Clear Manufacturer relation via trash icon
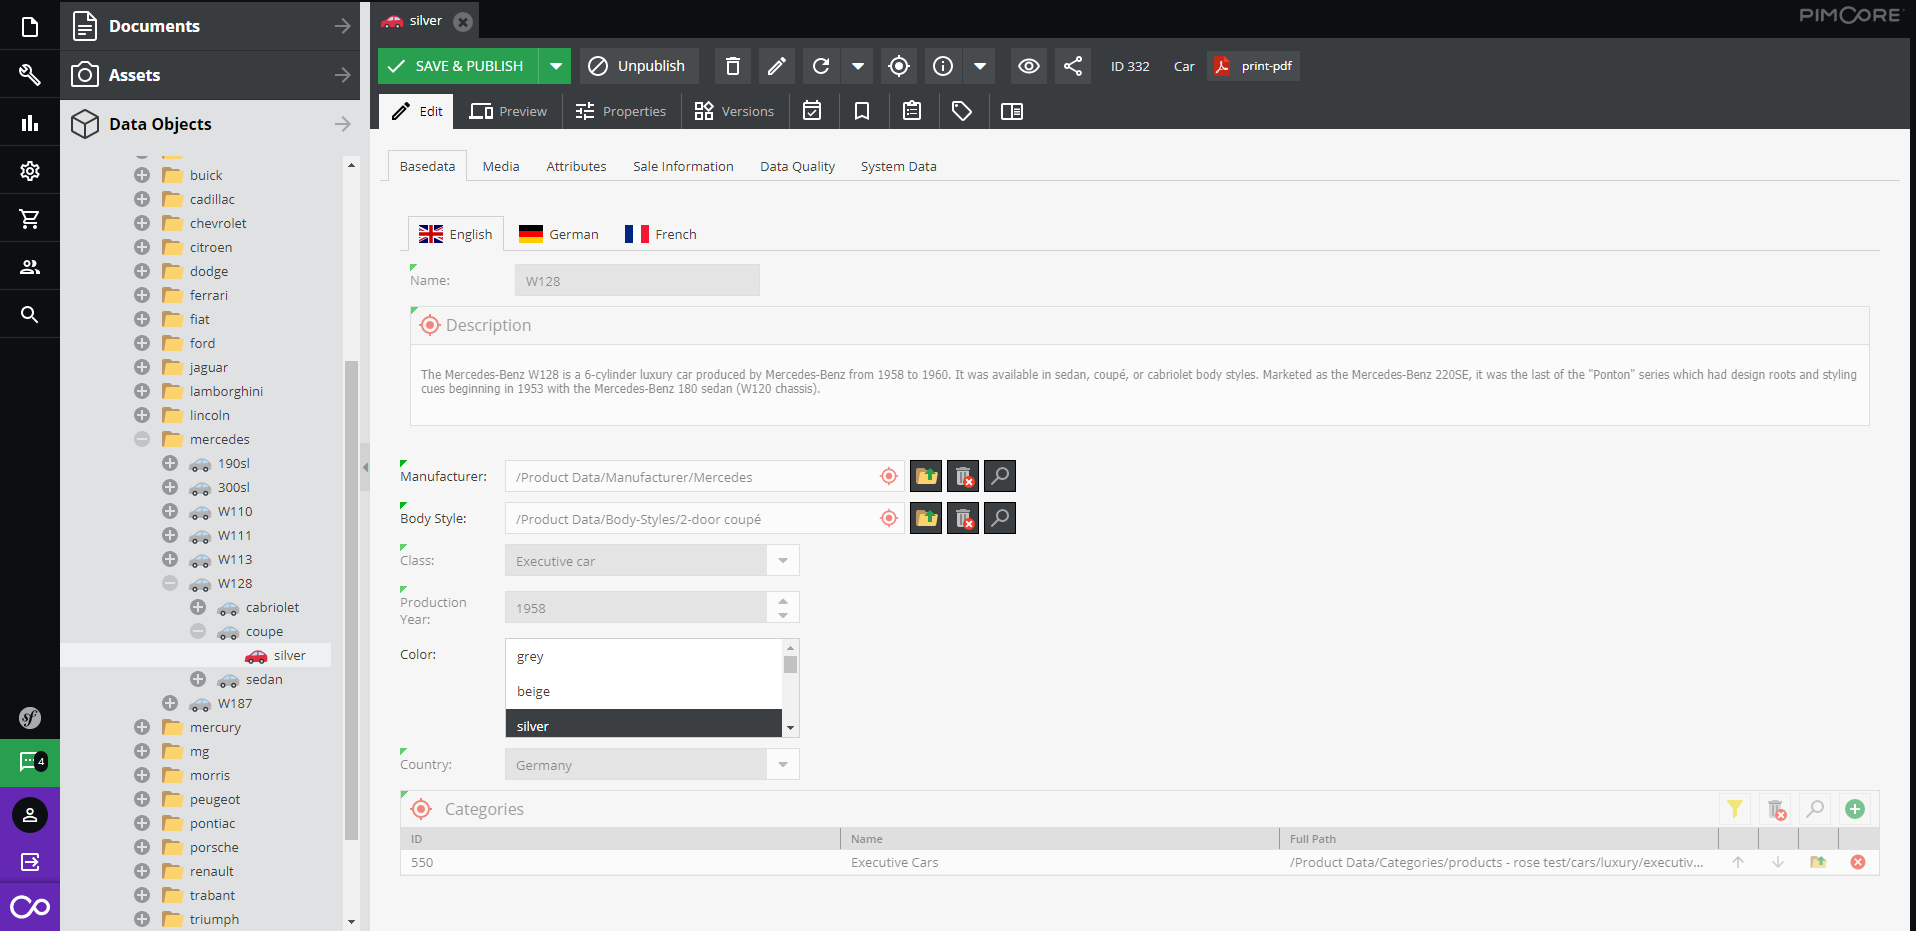The width and height of the screenshot is (1916, 931). (x=963, y=476)
